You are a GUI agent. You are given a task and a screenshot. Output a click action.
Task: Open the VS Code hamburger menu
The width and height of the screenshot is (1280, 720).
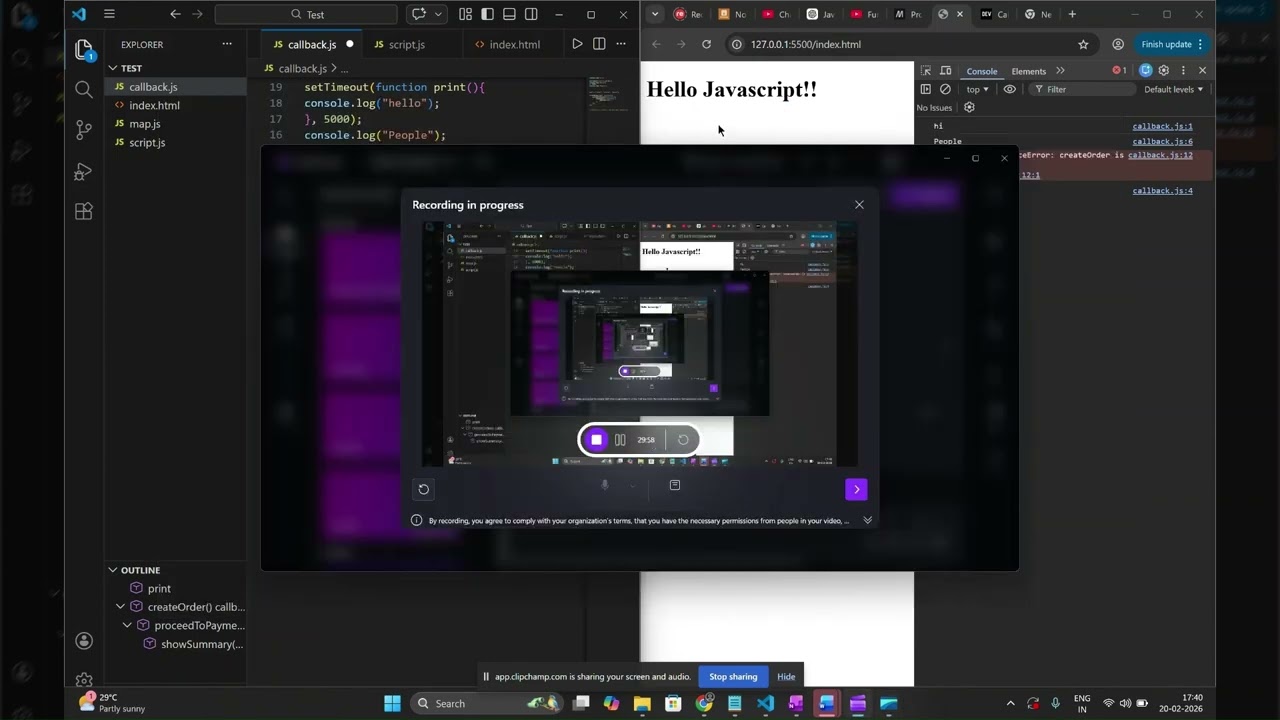109,14
